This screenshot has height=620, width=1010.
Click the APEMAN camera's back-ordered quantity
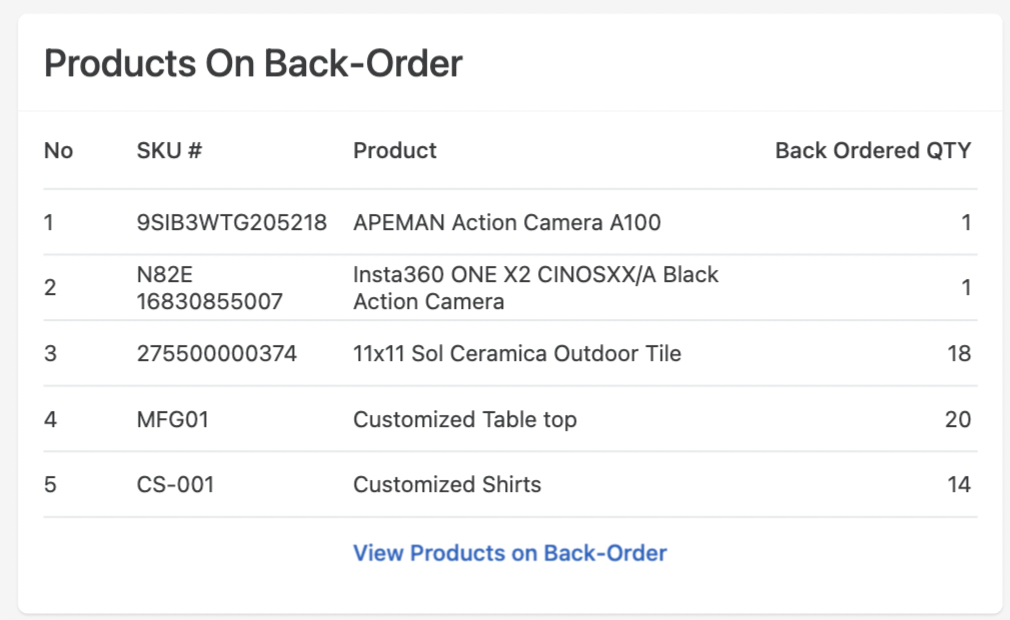pos(966,222)
